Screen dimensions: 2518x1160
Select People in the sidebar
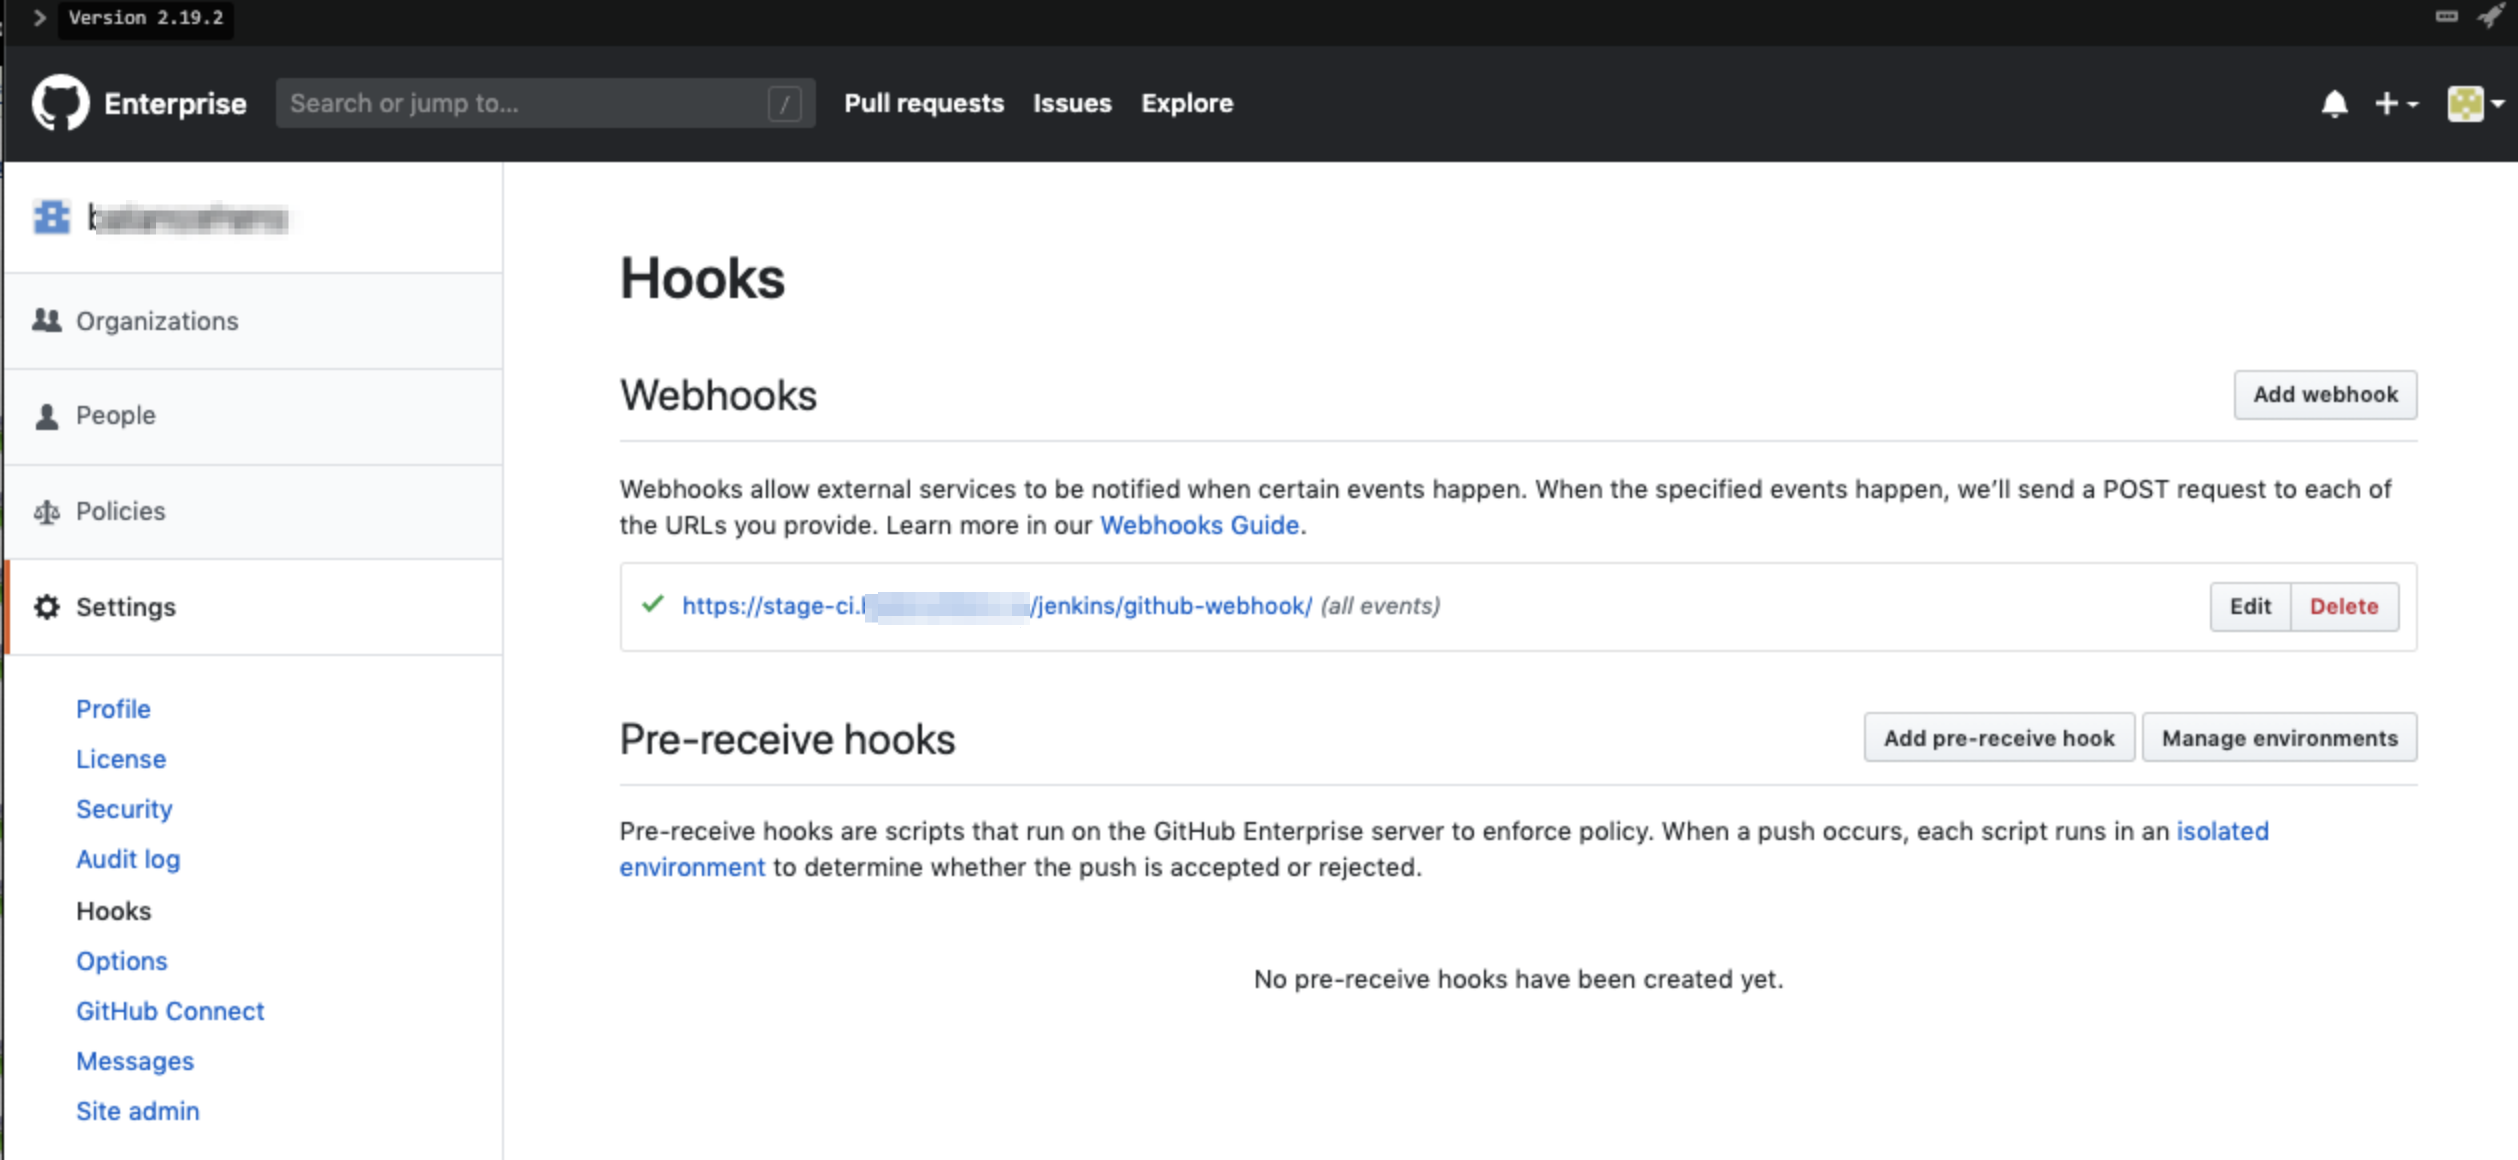pos(116,415)
